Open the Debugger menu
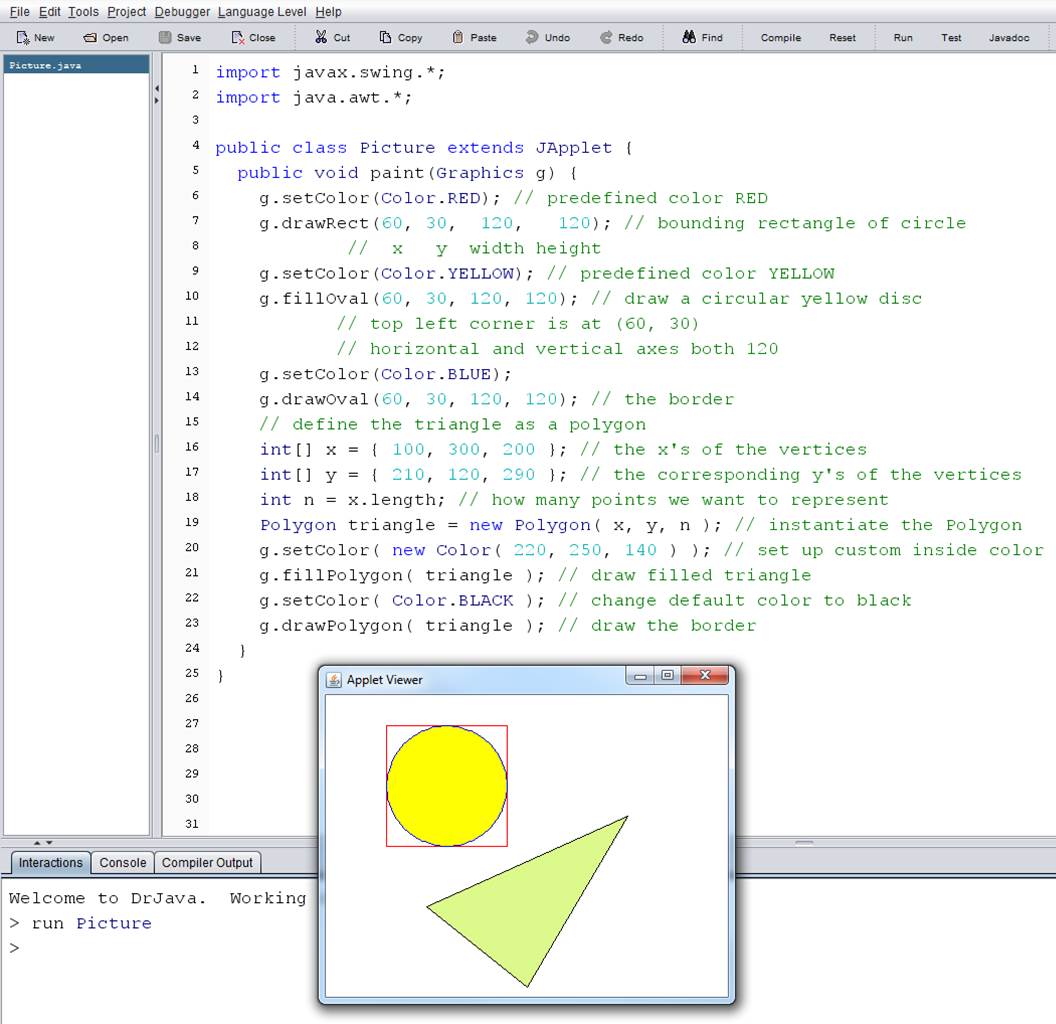 pos(183,11)
